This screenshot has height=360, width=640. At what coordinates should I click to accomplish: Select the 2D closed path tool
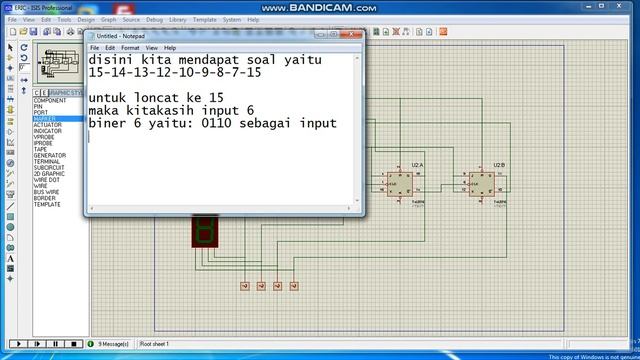pyautogui.click(x=10, y=248)
